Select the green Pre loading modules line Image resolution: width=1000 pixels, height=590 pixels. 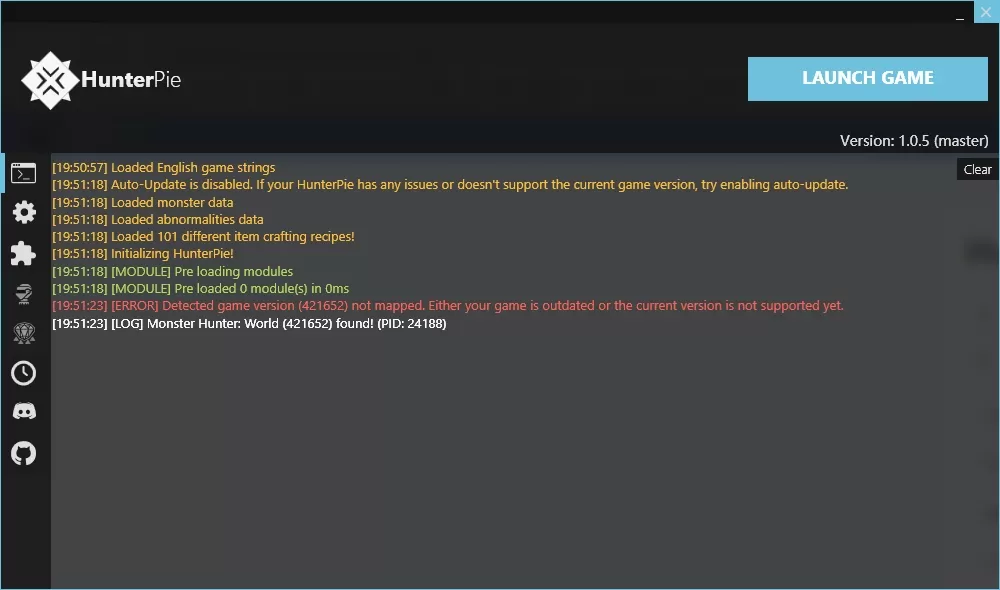[173, 272]
